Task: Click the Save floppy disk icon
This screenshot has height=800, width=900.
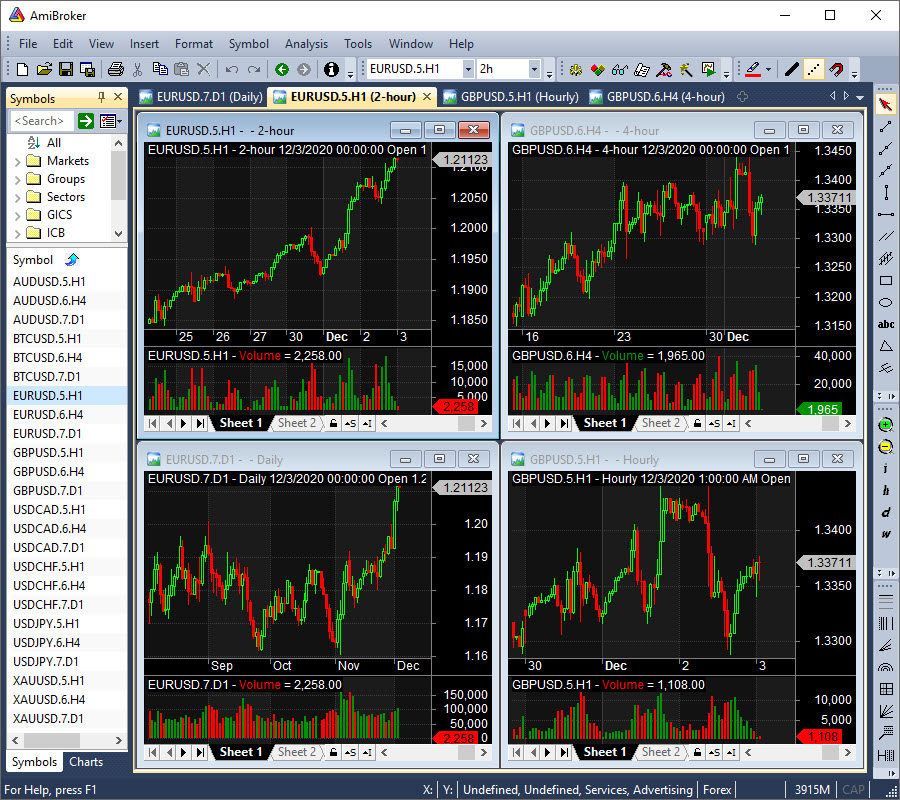Action: click(x=66, y=69)
